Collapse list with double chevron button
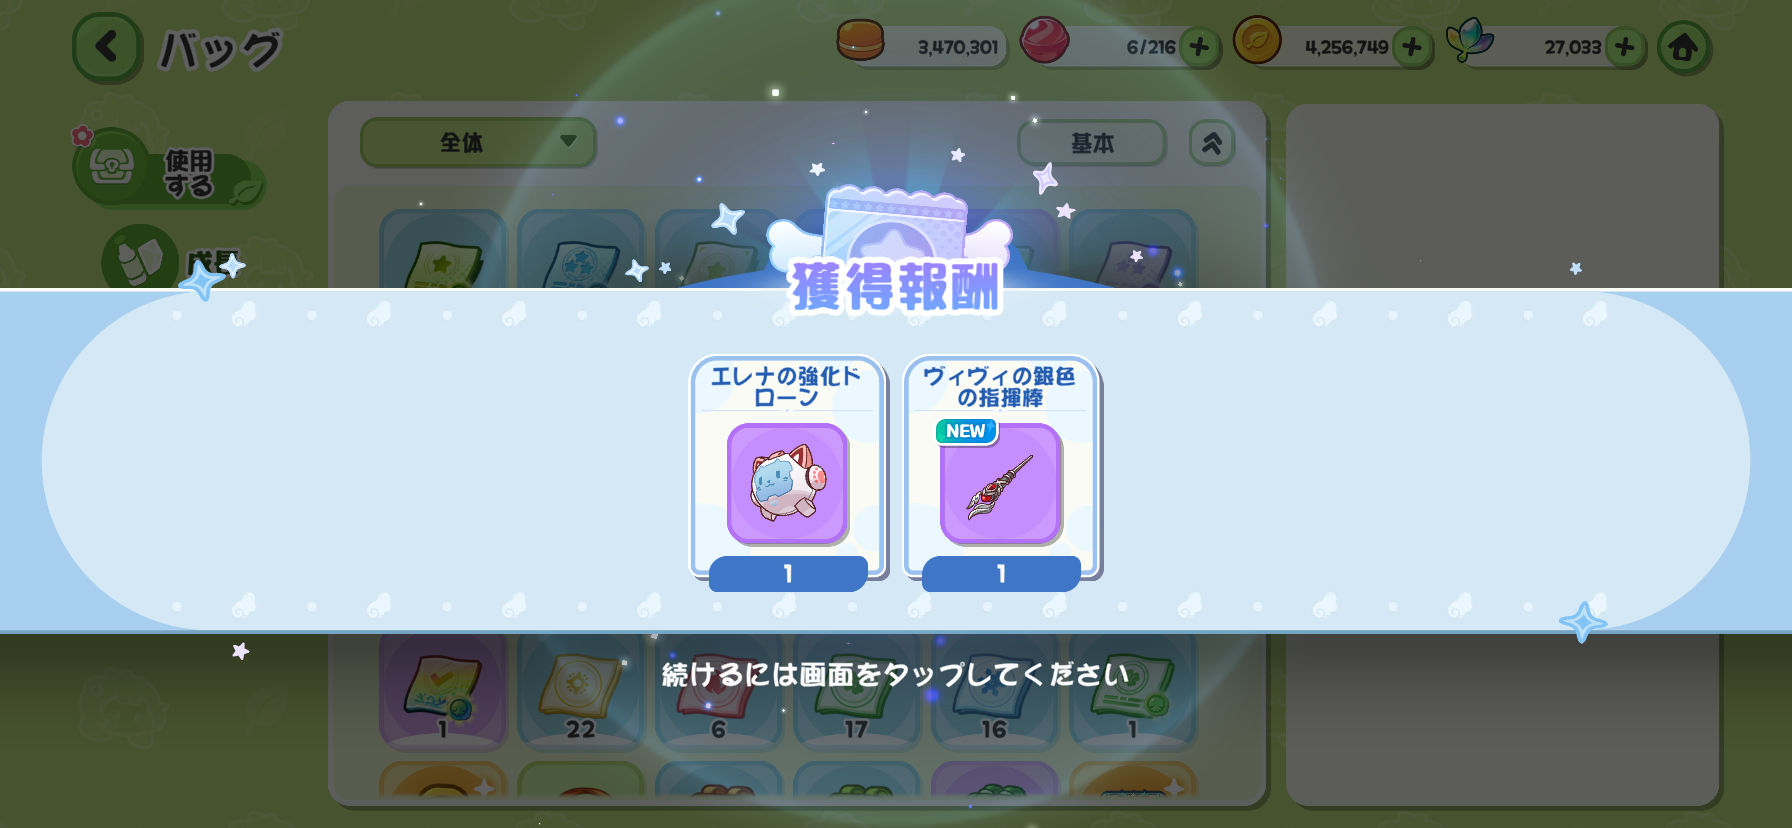Image resolution: width=1792 pixels, height=828 pixels. point(1212,143)
